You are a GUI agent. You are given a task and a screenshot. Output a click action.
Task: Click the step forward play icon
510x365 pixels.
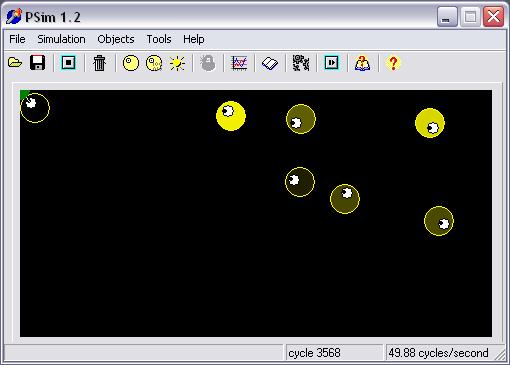[331, 63]
